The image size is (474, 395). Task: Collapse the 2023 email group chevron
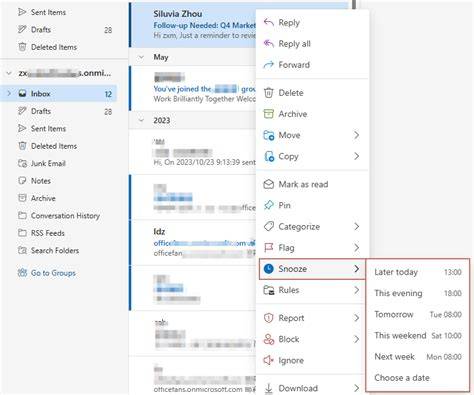[x=141, y=120]
